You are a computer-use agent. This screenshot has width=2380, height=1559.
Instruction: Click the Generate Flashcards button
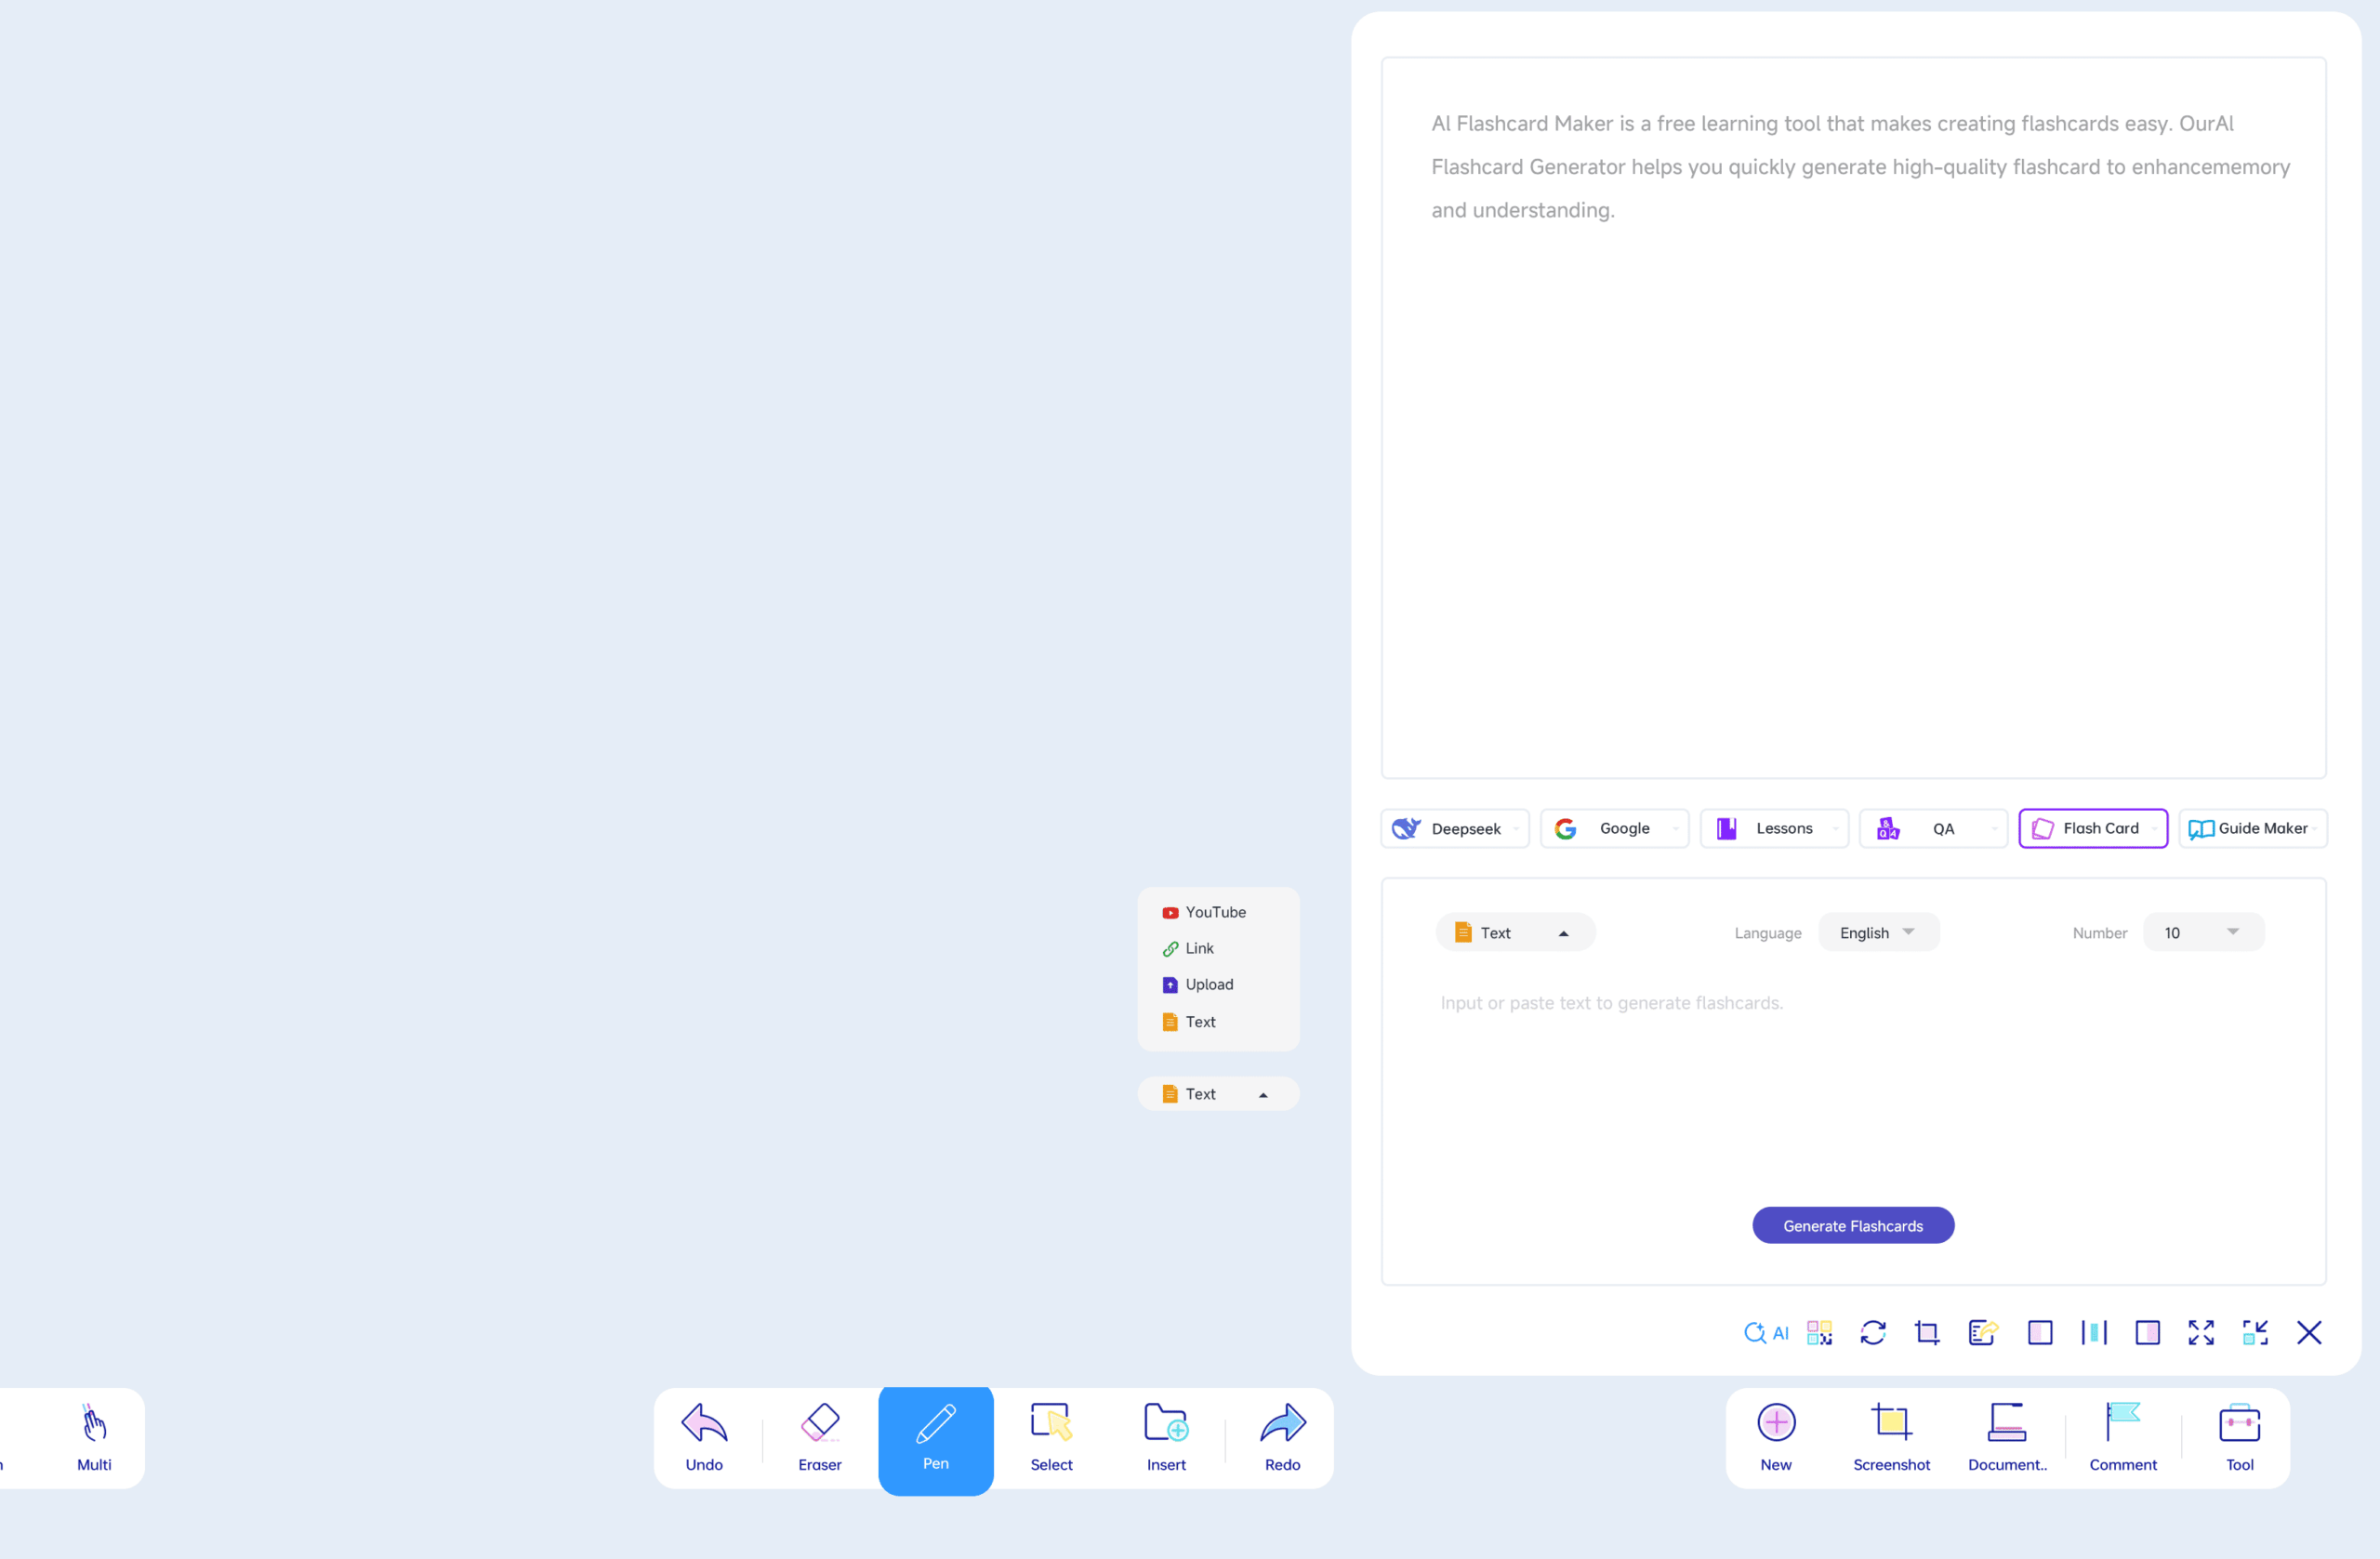[1853, 1225]
